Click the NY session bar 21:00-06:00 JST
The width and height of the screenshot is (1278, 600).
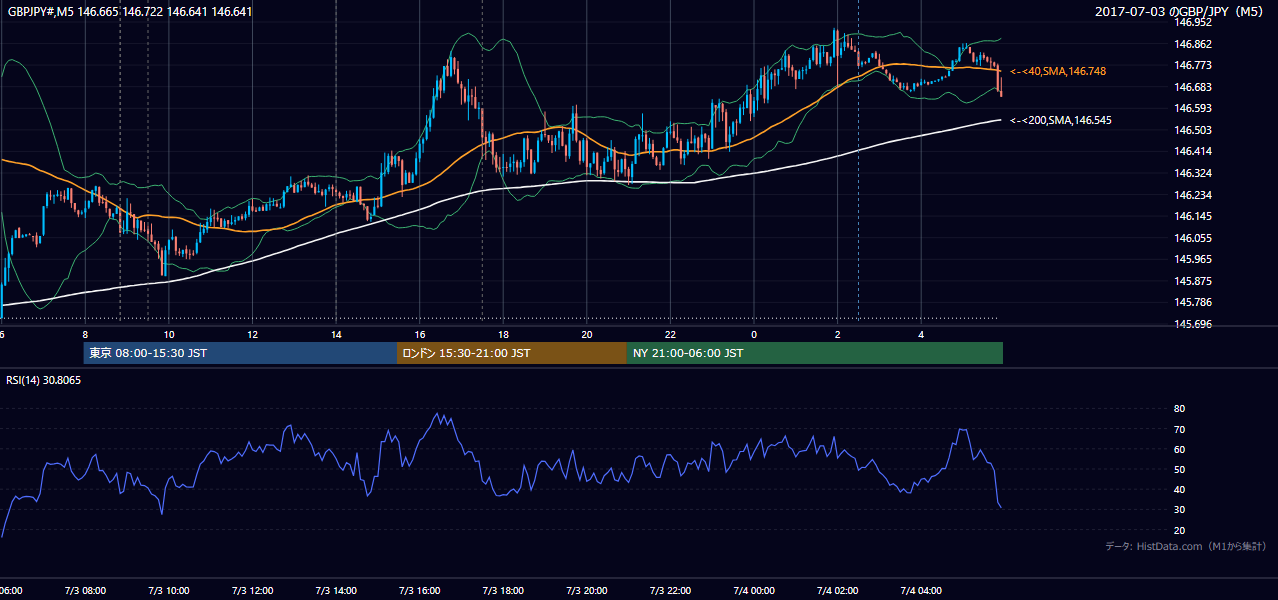(815, 353)
